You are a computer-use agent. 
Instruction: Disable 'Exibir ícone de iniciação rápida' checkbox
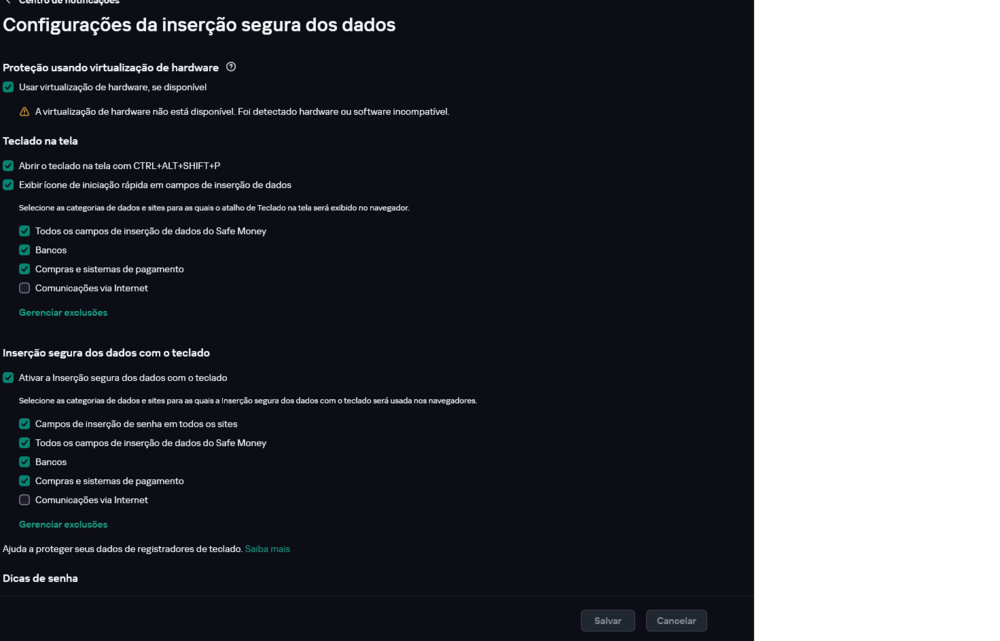(8, 185)
